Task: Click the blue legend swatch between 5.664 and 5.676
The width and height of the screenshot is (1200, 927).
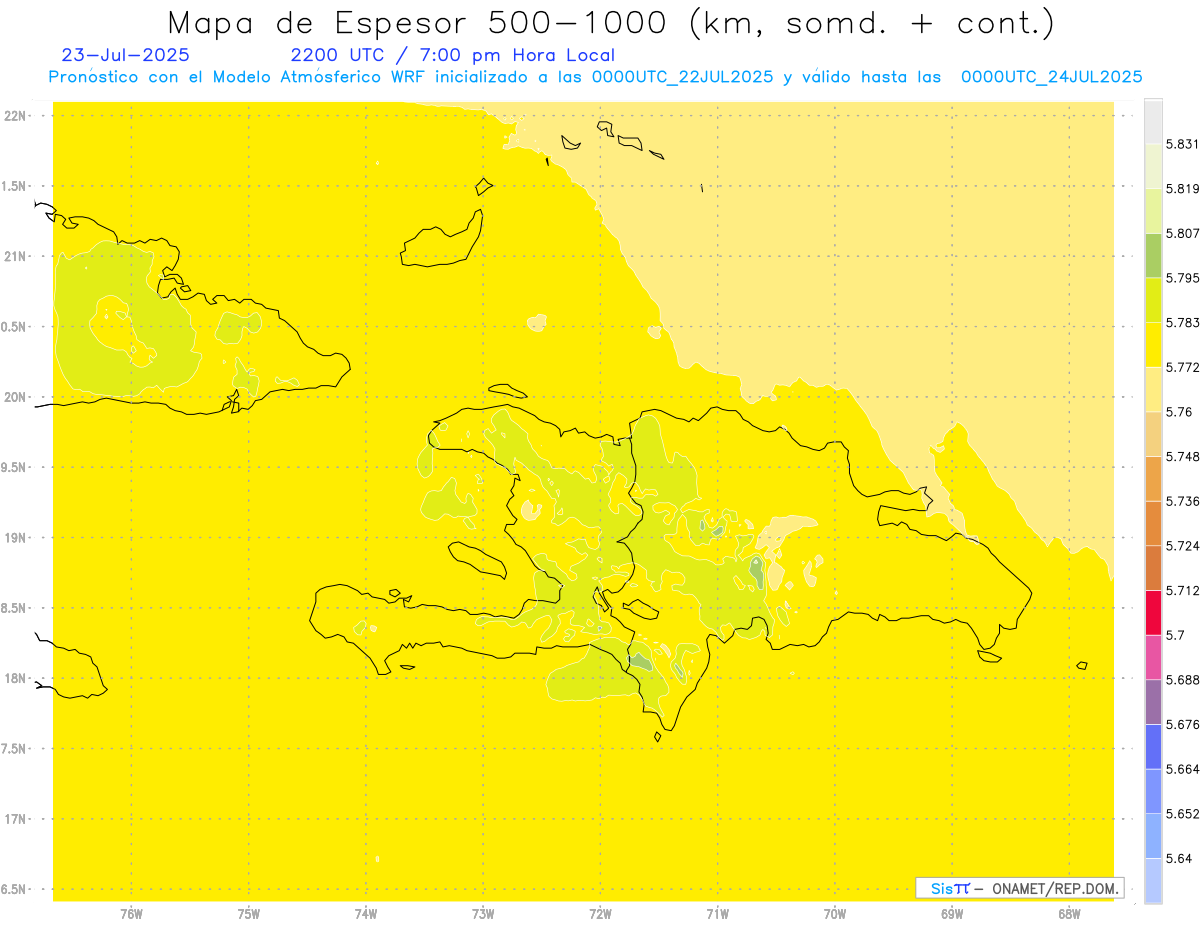Action: [1153, 747]
